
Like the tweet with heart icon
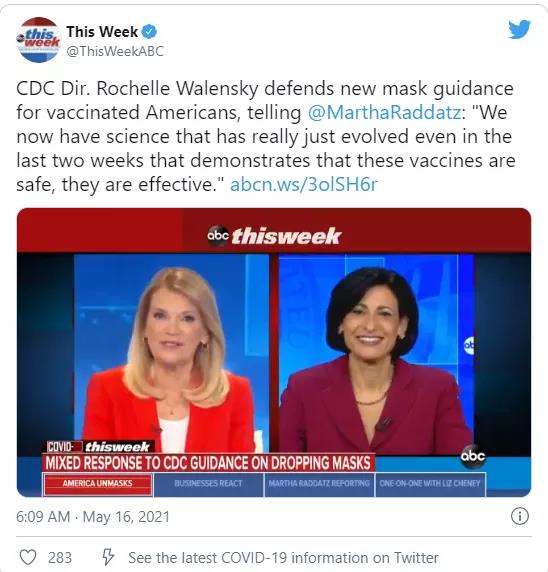[x=28, y=557]
